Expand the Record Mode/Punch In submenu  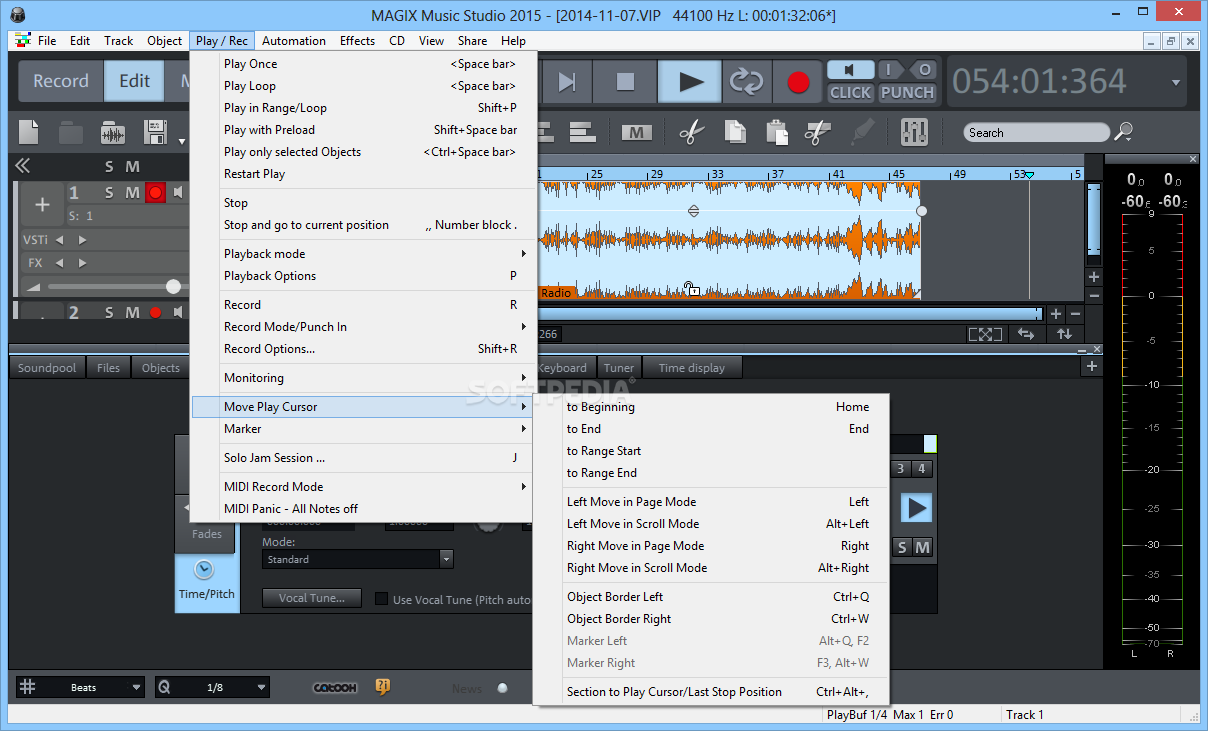point(364,327)
